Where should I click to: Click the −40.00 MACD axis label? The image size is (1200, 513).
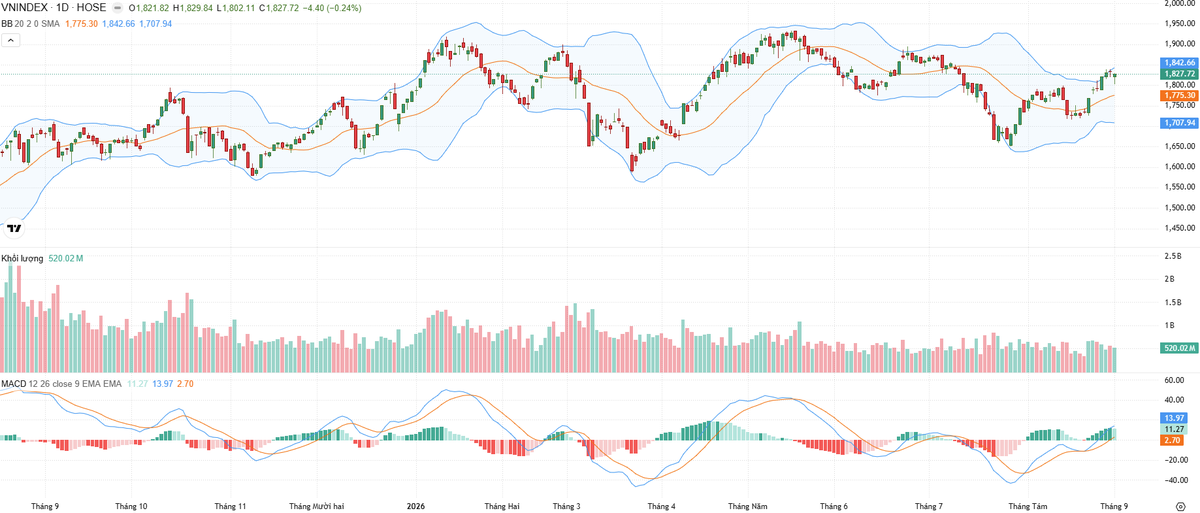(x=1175, y=480)
